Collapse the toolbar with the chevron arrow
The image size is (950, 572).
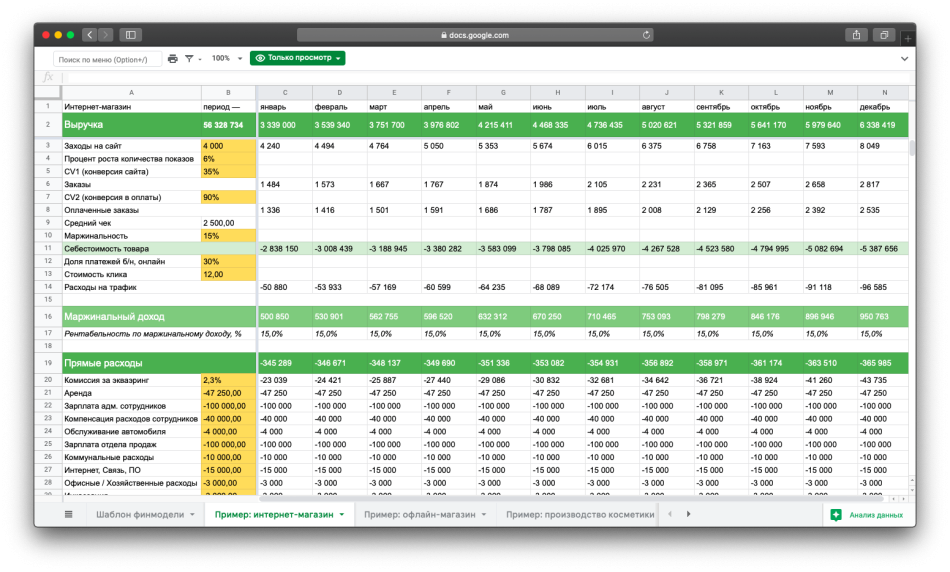point(904,59)
